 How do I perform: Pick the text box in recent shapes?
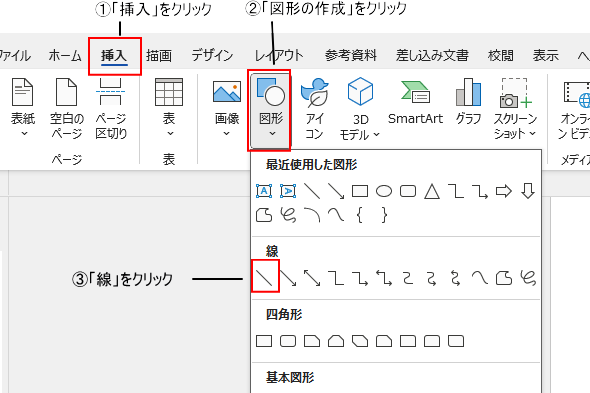264,191
